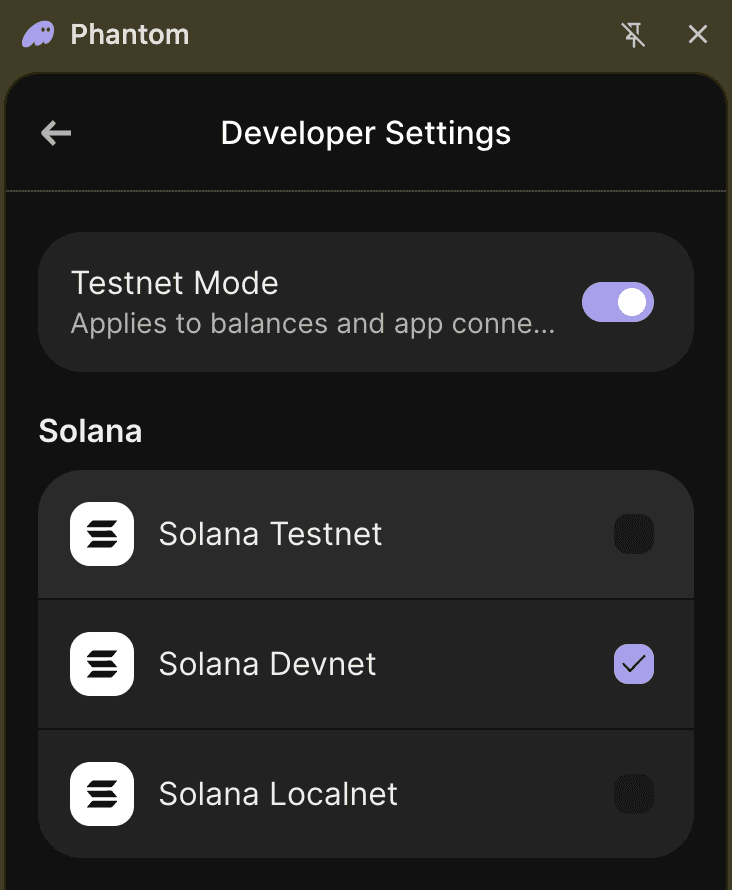The image size is (732, 890).
Task: Click the Phantom ghost logo
Action: pos(39,35)
